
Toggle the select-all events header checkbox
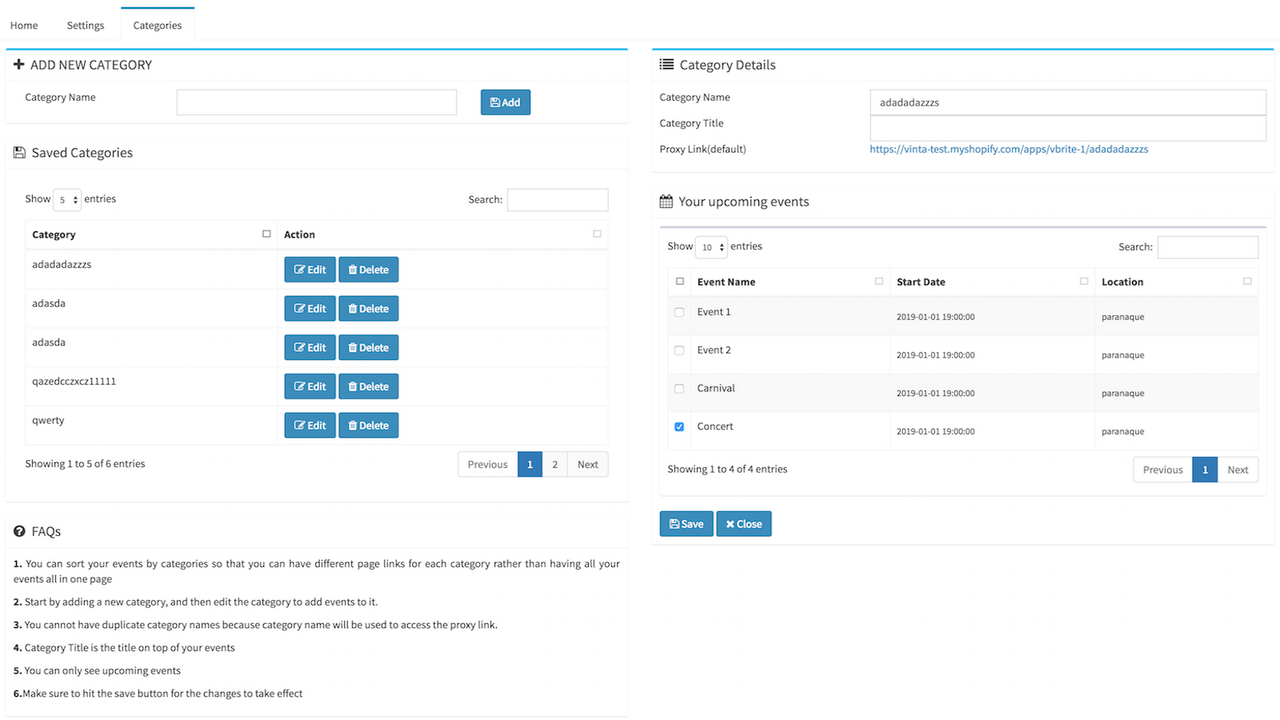[x=680, y=282]
